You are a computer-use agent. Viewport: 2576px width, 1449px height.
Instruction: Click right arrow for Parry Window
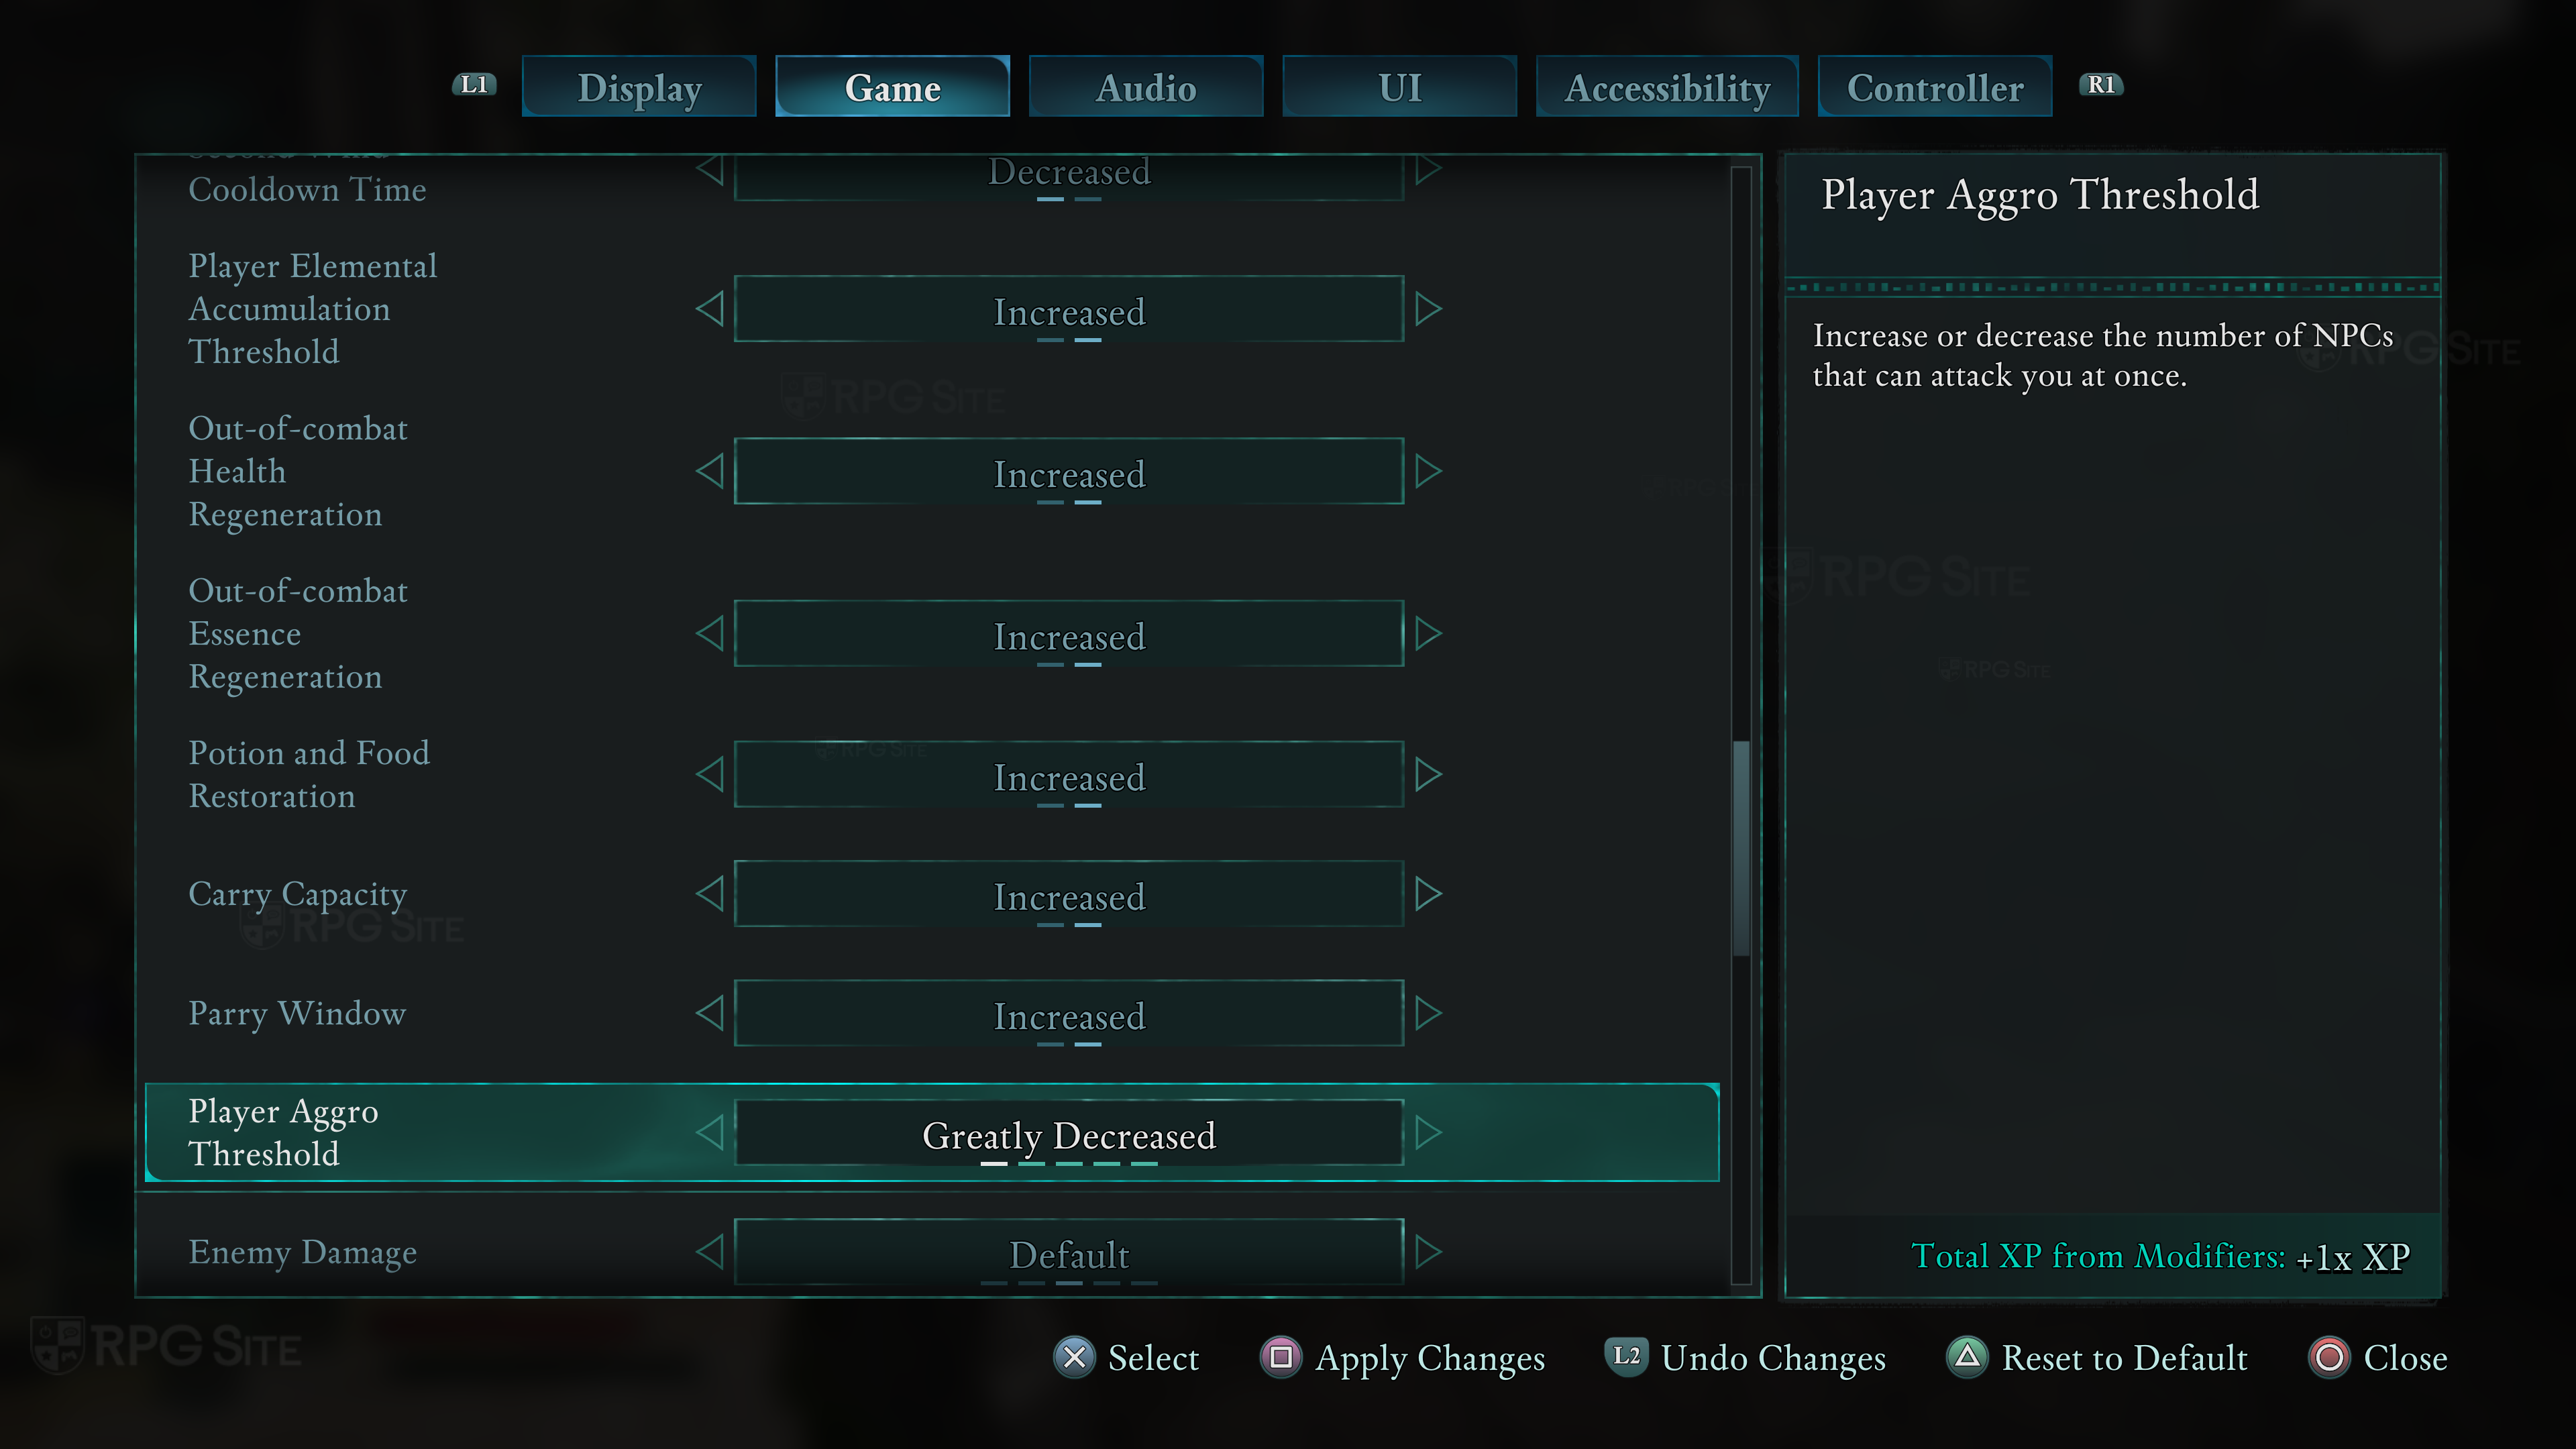point(1428,1013)
